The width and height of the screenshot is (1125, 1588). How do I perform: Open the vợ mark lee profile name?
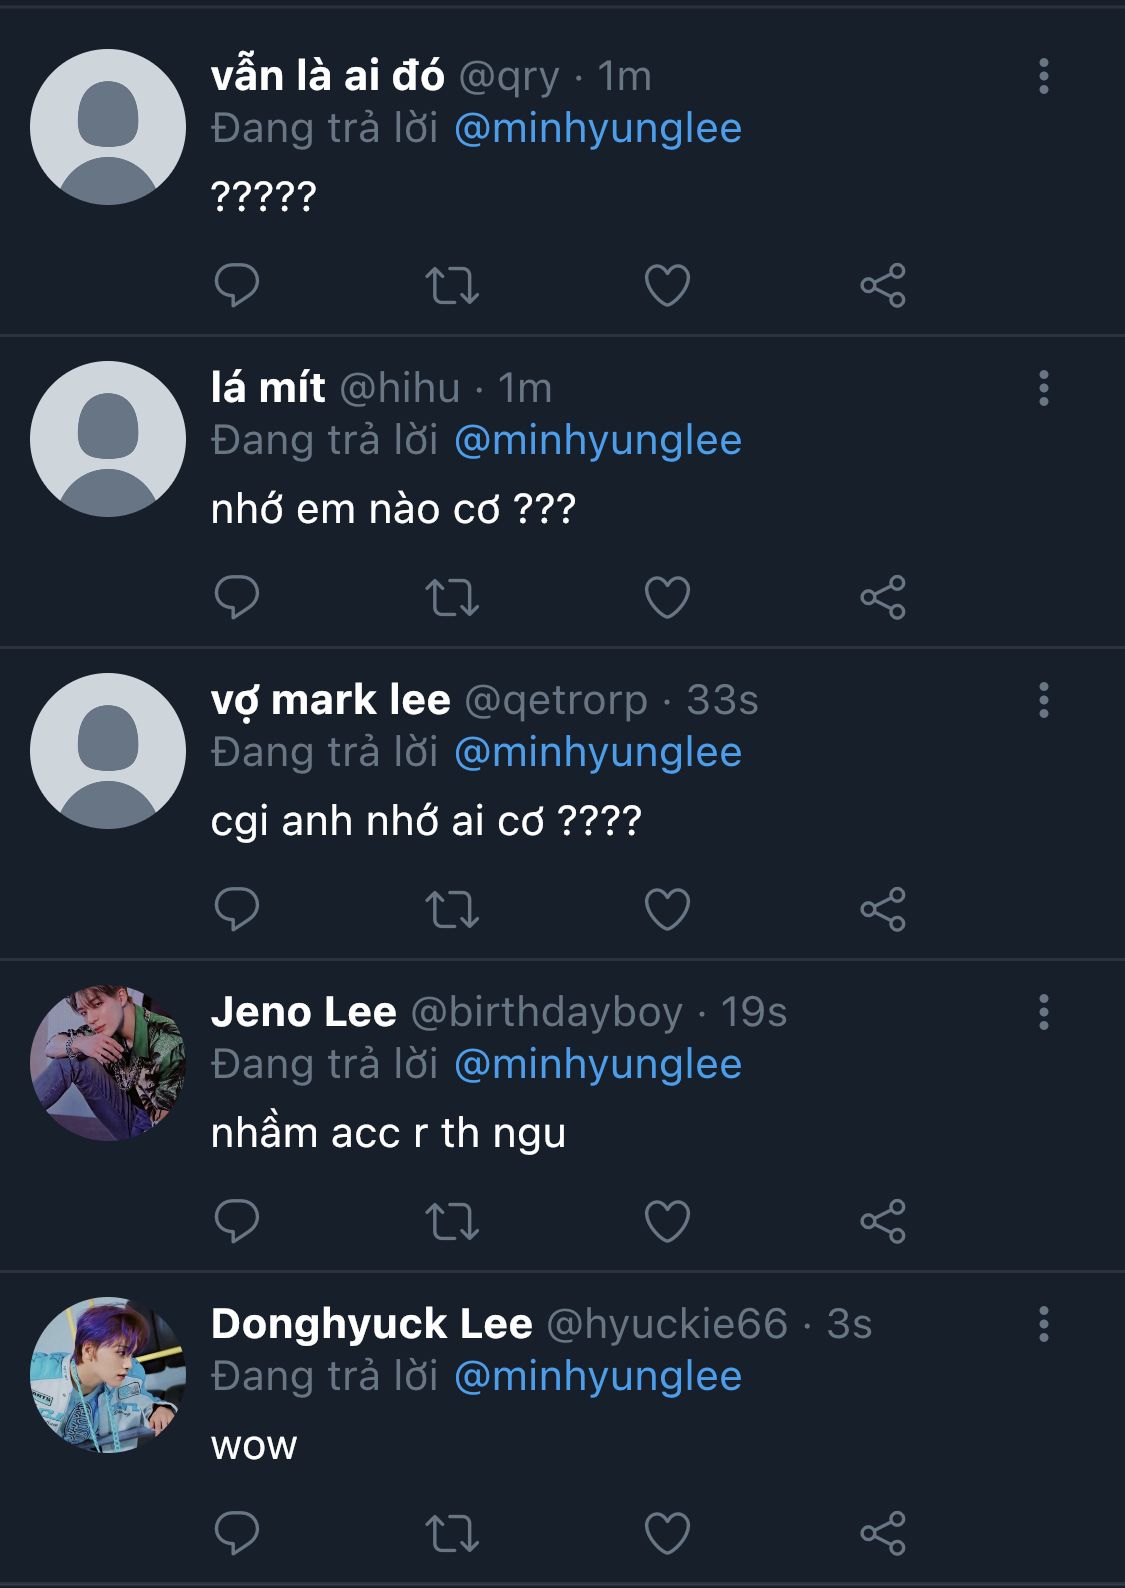pyautogui.click(x=330, y=700)
